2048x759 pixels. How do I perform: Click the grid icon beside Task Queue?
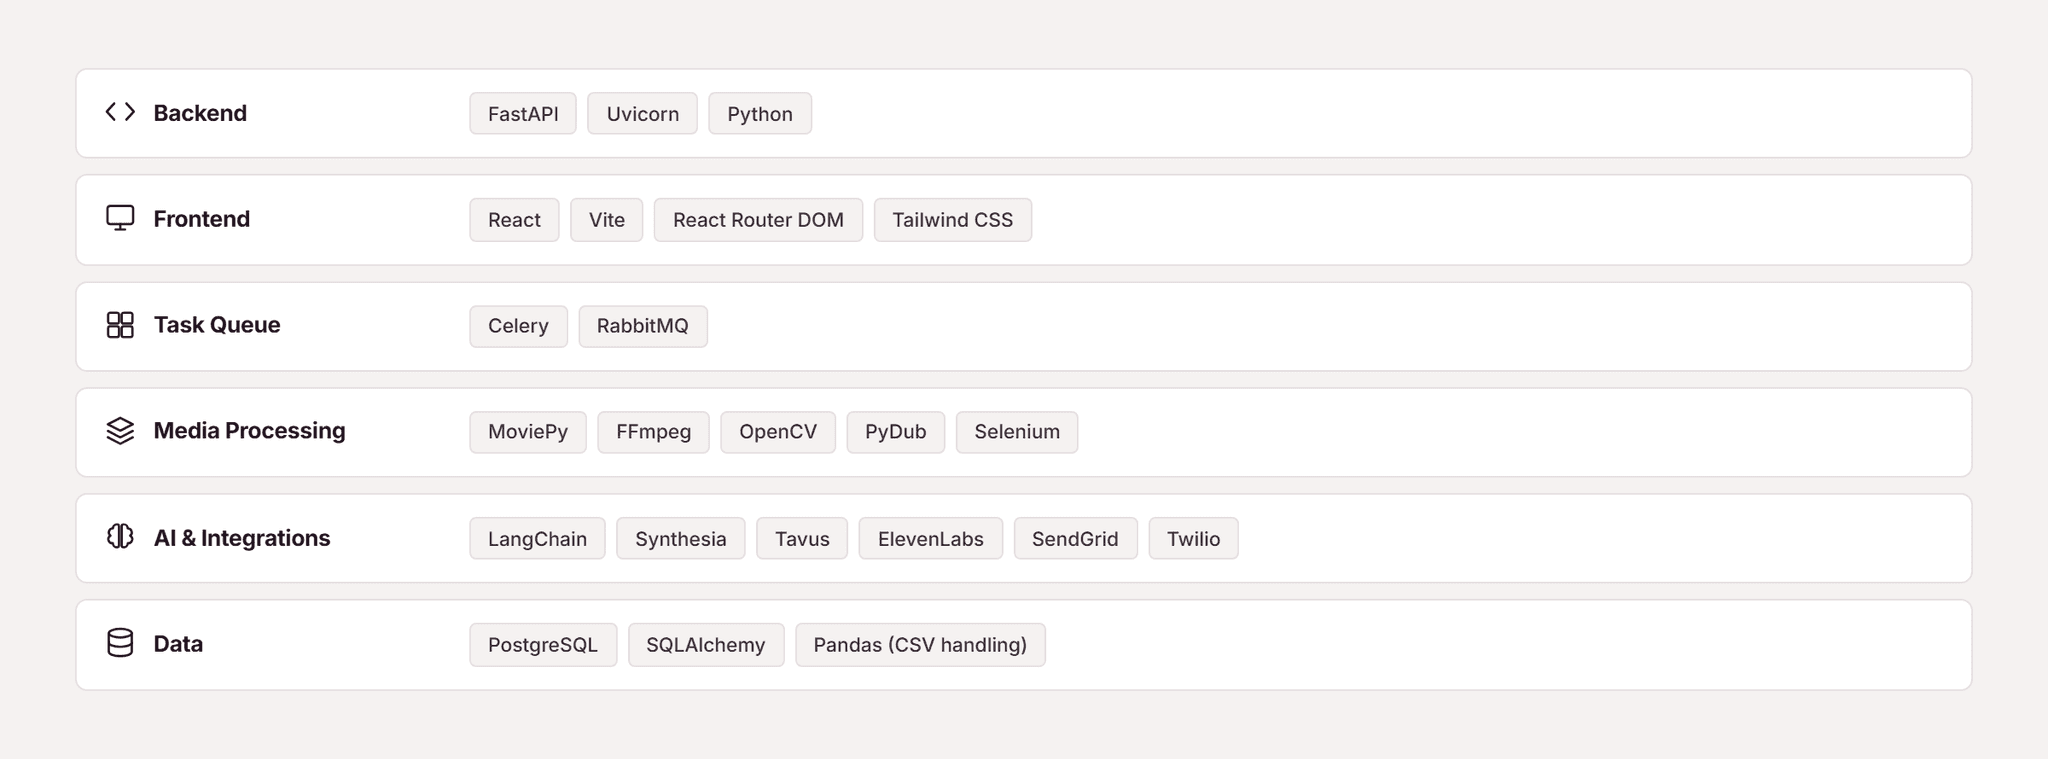(120, 325)
